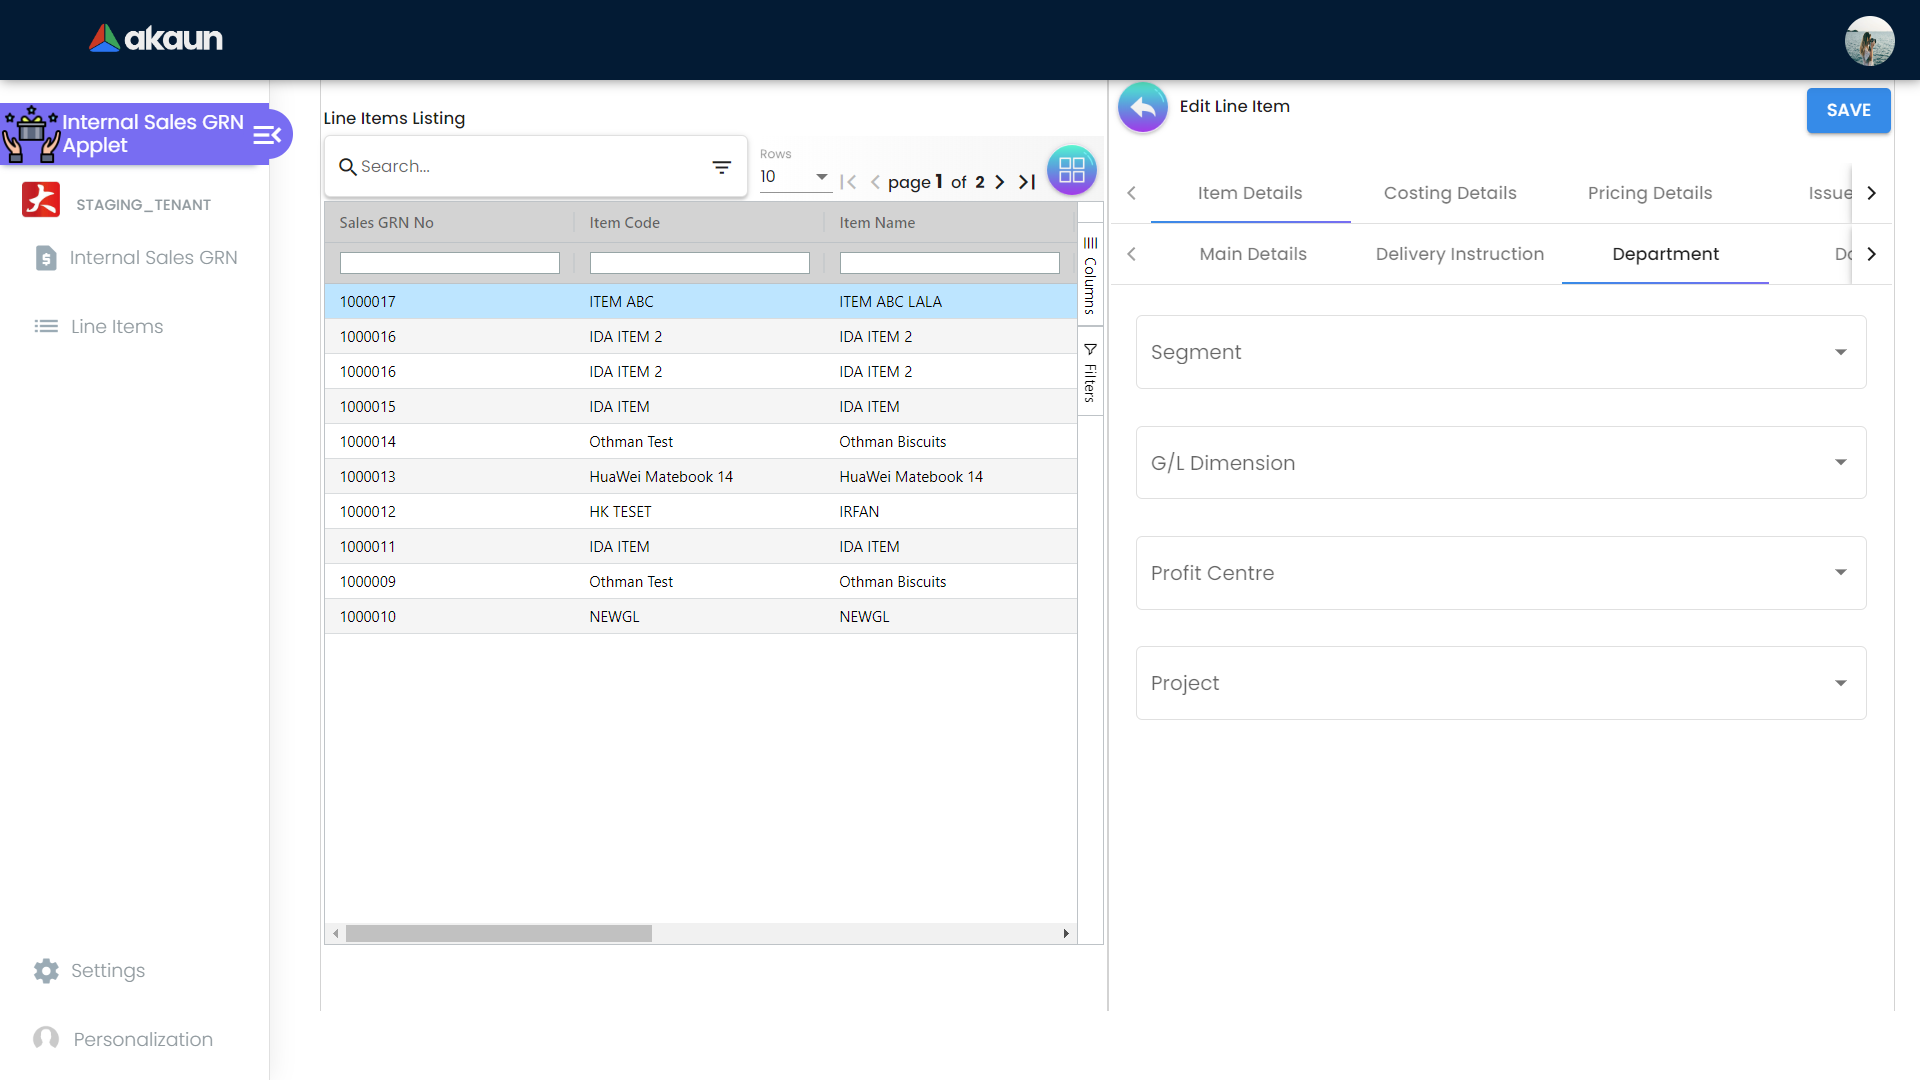Go to last page of listing

(1027, 182)
